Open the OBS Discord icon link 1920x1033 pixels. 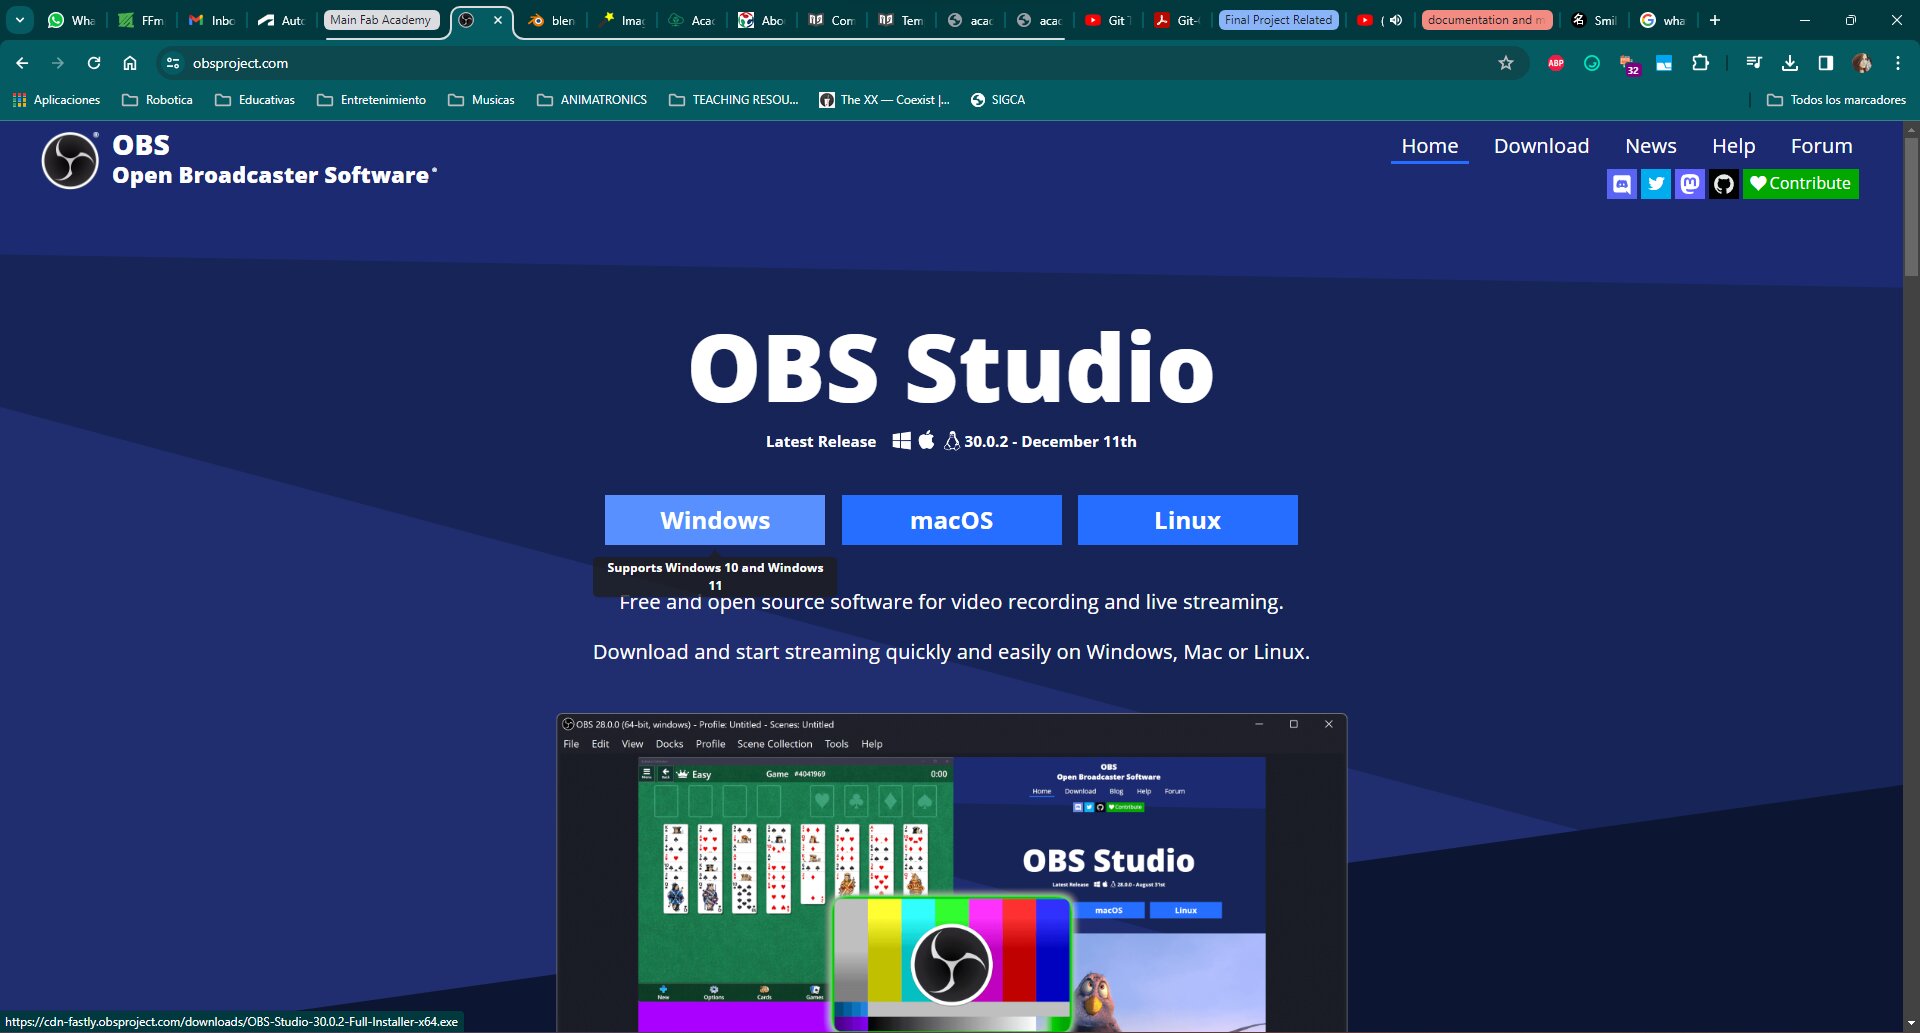coord(1622,184)
